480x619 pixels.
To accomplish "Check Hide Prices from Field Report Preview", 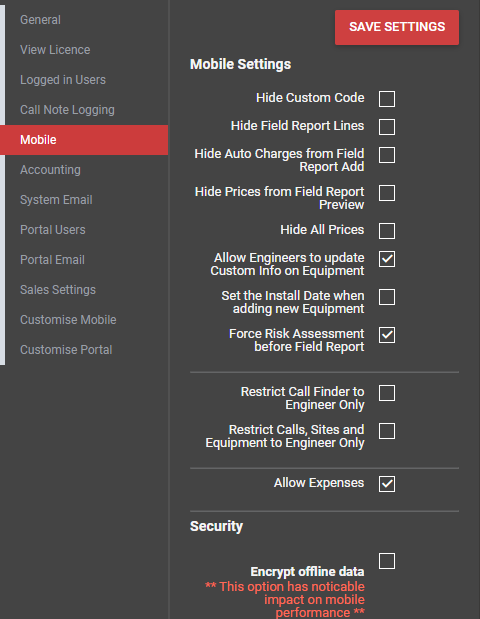I will coord(387,193).
